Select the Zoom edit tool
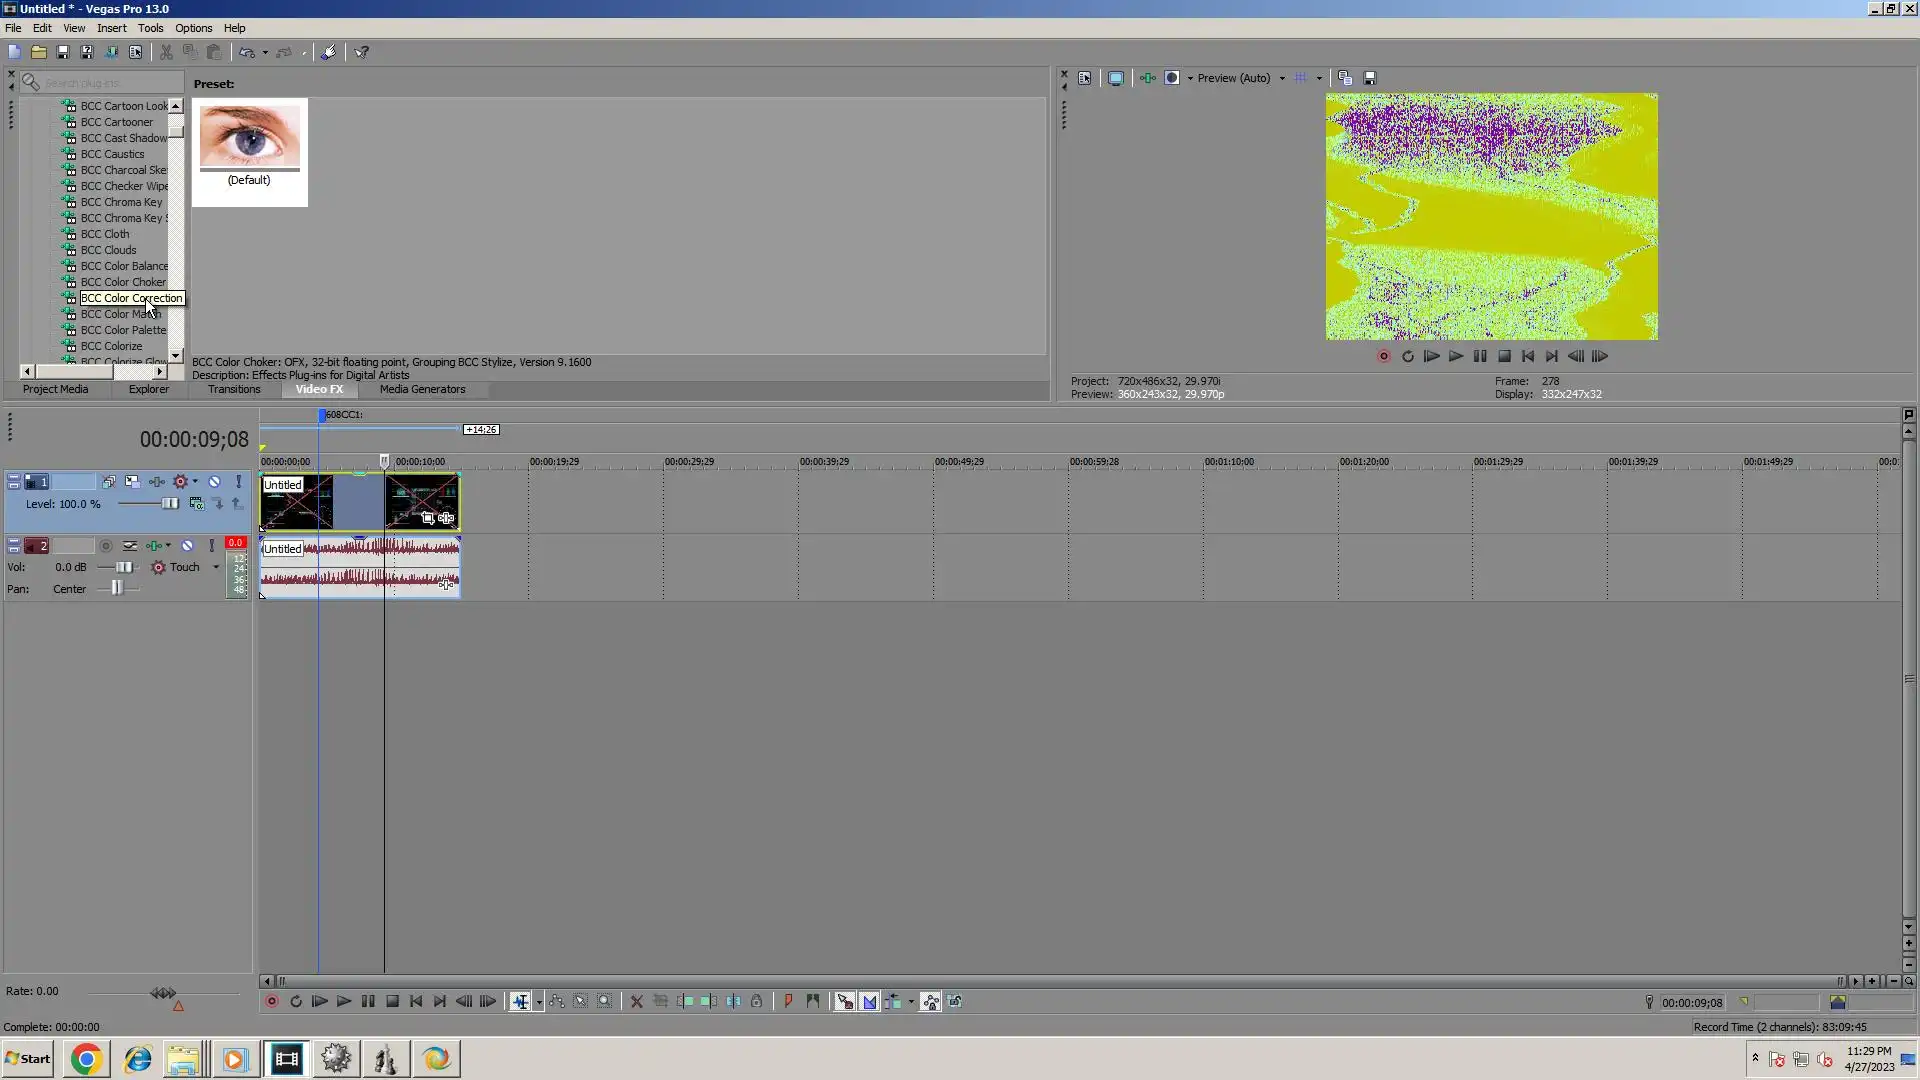The image size is (1920, 1080). point(605,1002)
